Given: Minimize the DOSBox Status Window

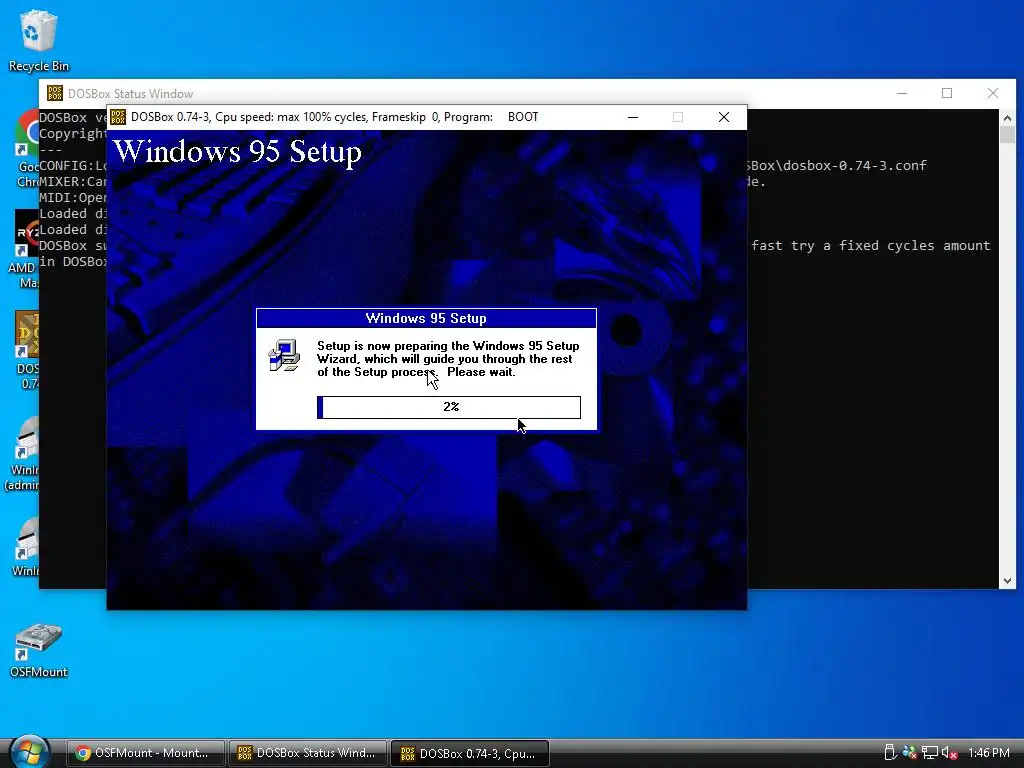Looking at the screenshot, I should (x=902, y=93).
